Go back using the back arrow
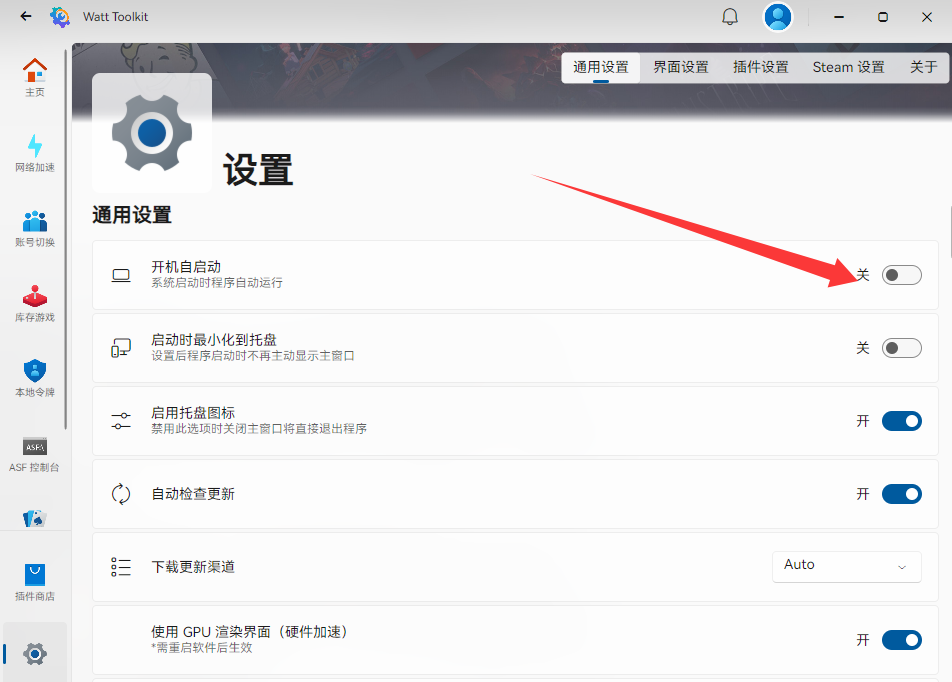The image size is (952, 682). coord(26,16)
